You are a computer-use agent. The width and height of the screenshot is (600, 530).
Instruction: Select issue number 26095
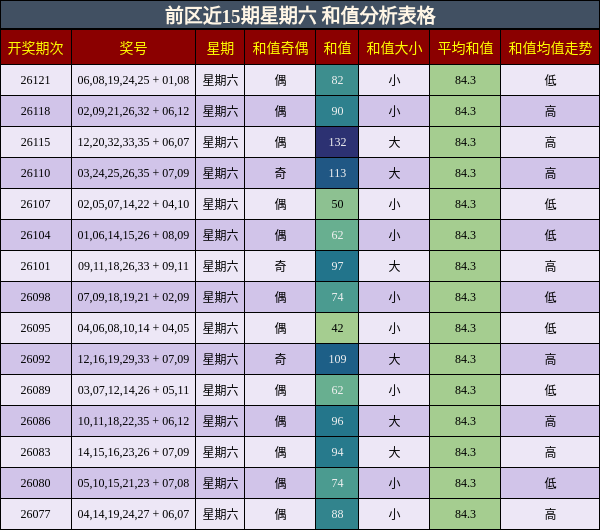(36, 328)
